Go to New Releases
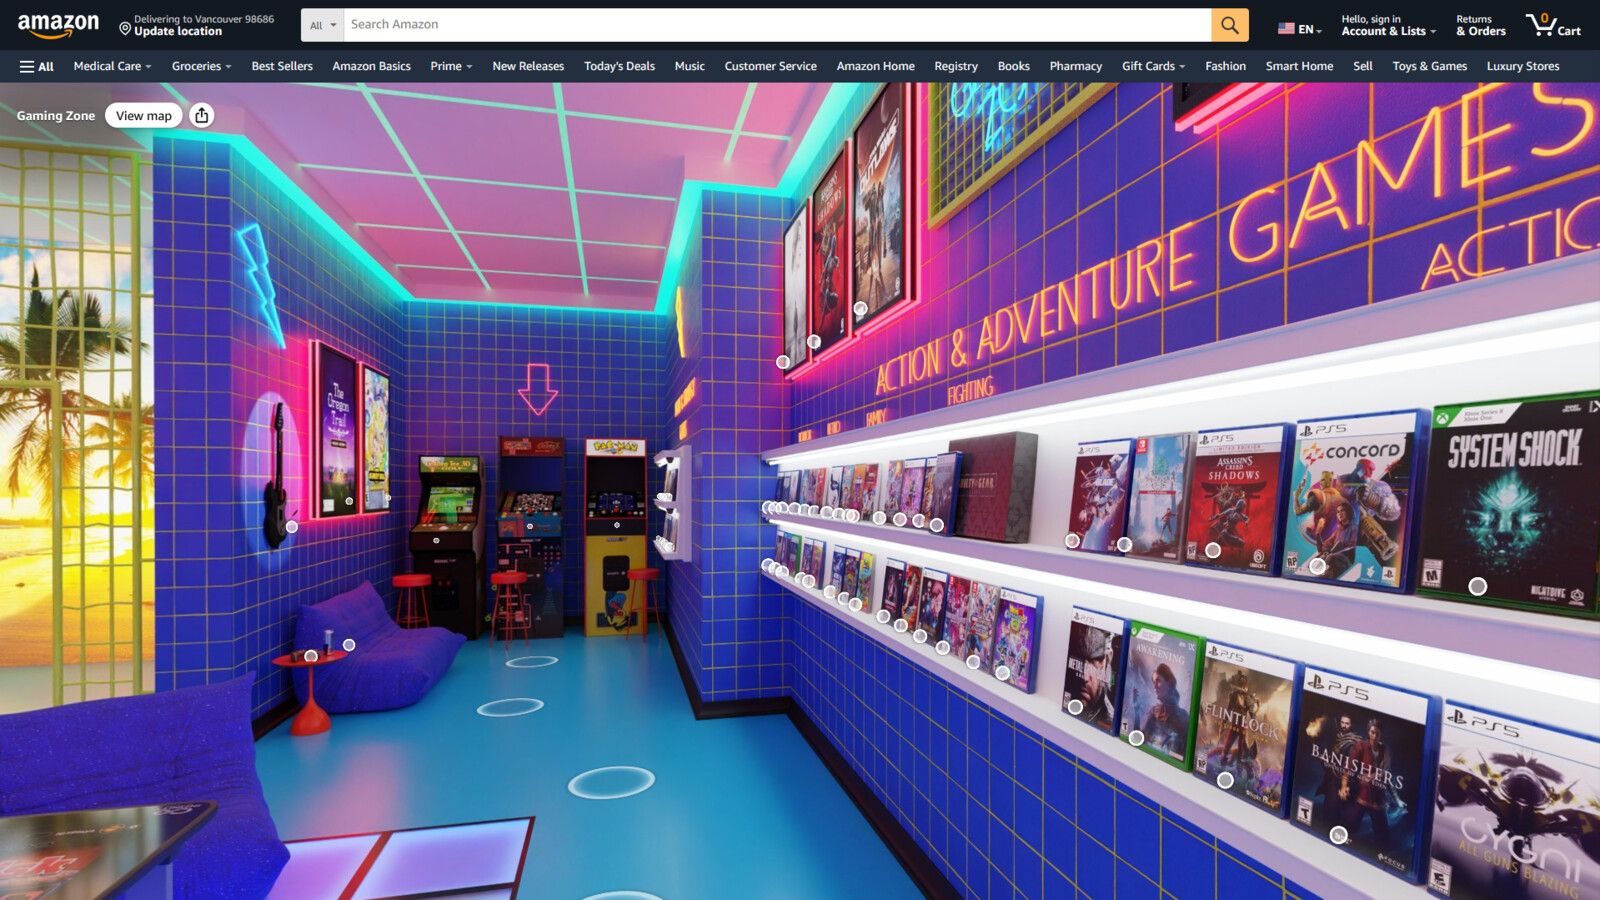Image resolution: width=1600 pixels, height=900 pixels. [x=528, y=66]
